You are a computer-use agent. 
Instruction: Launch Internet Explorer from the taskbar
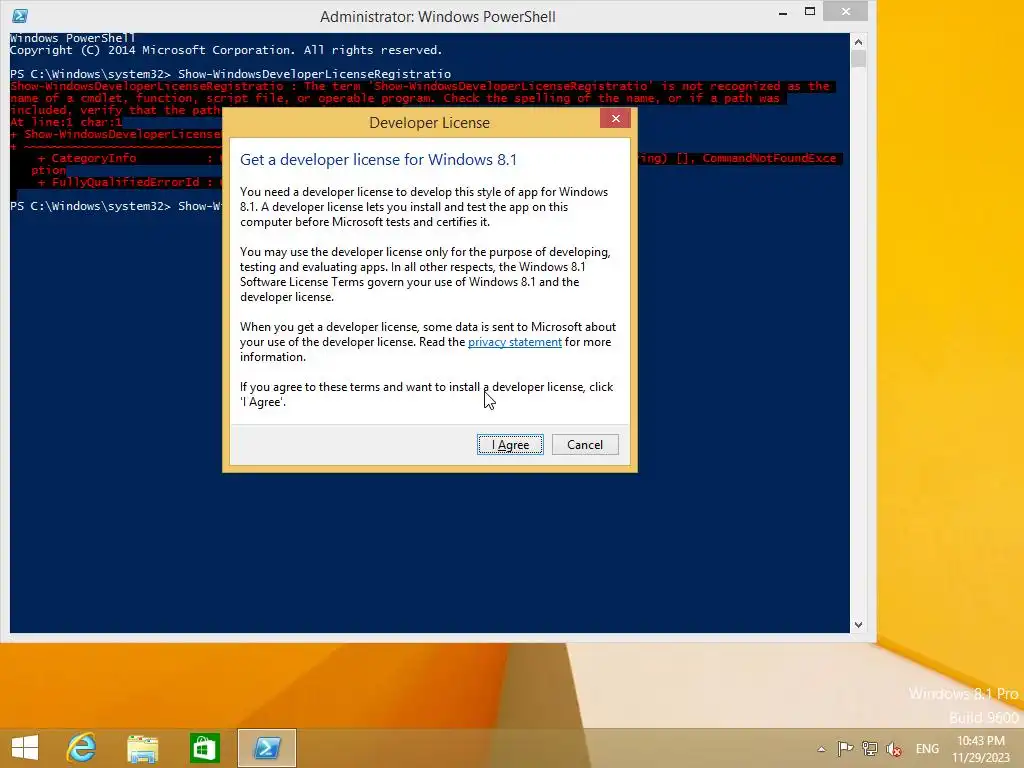(81, 748)
